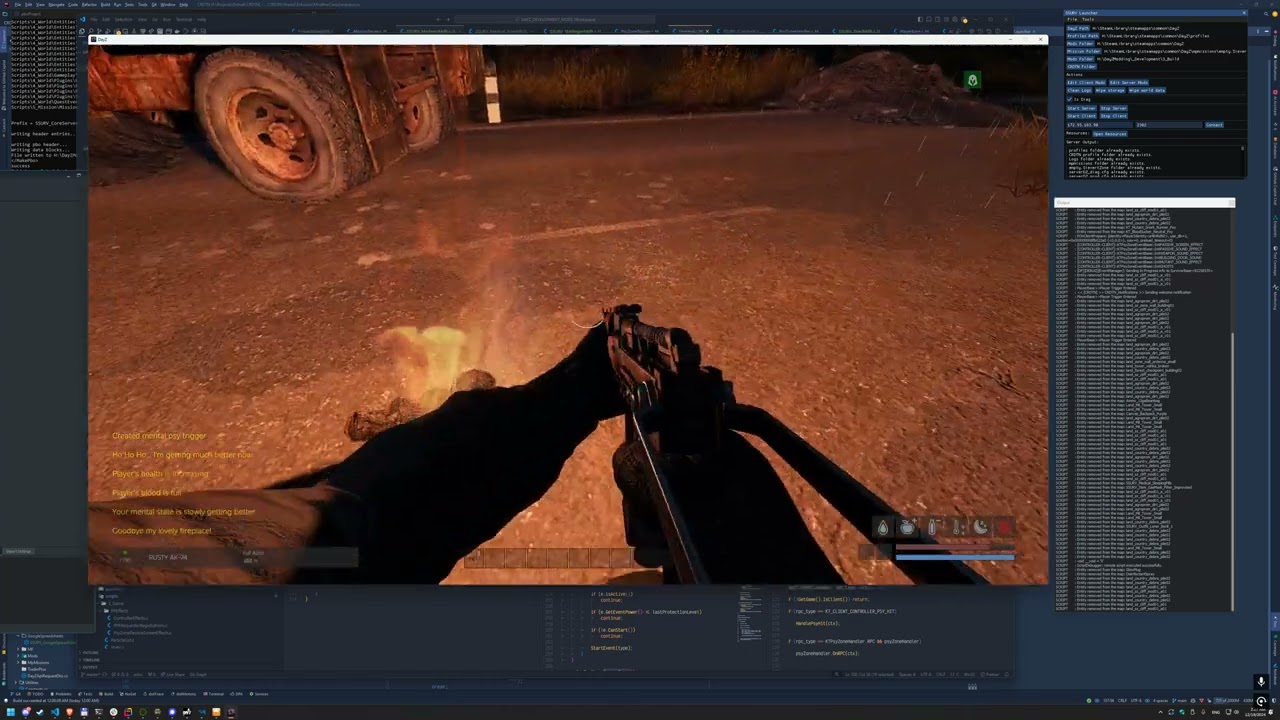Open VS Code Selection menu
The width and height of the screenshot is (1280, 720).
pos(124,19)
